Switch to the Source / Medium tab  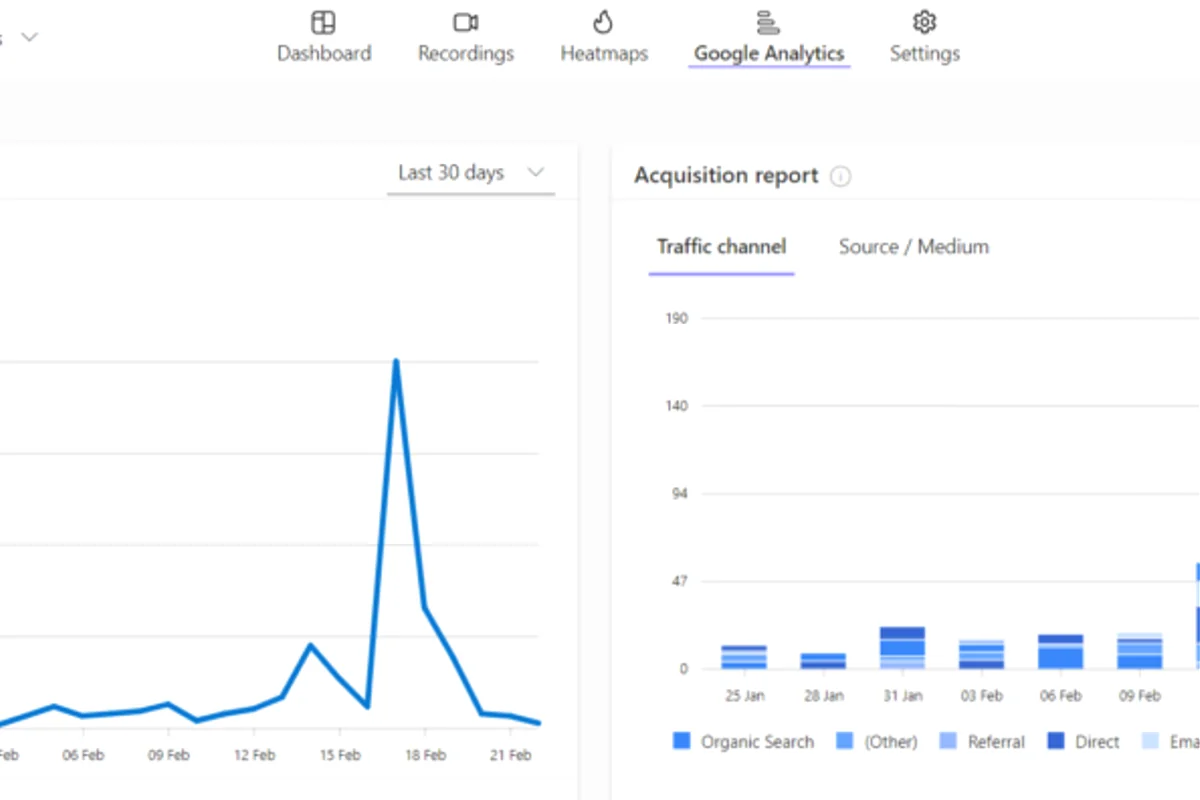tap(914, 247)
